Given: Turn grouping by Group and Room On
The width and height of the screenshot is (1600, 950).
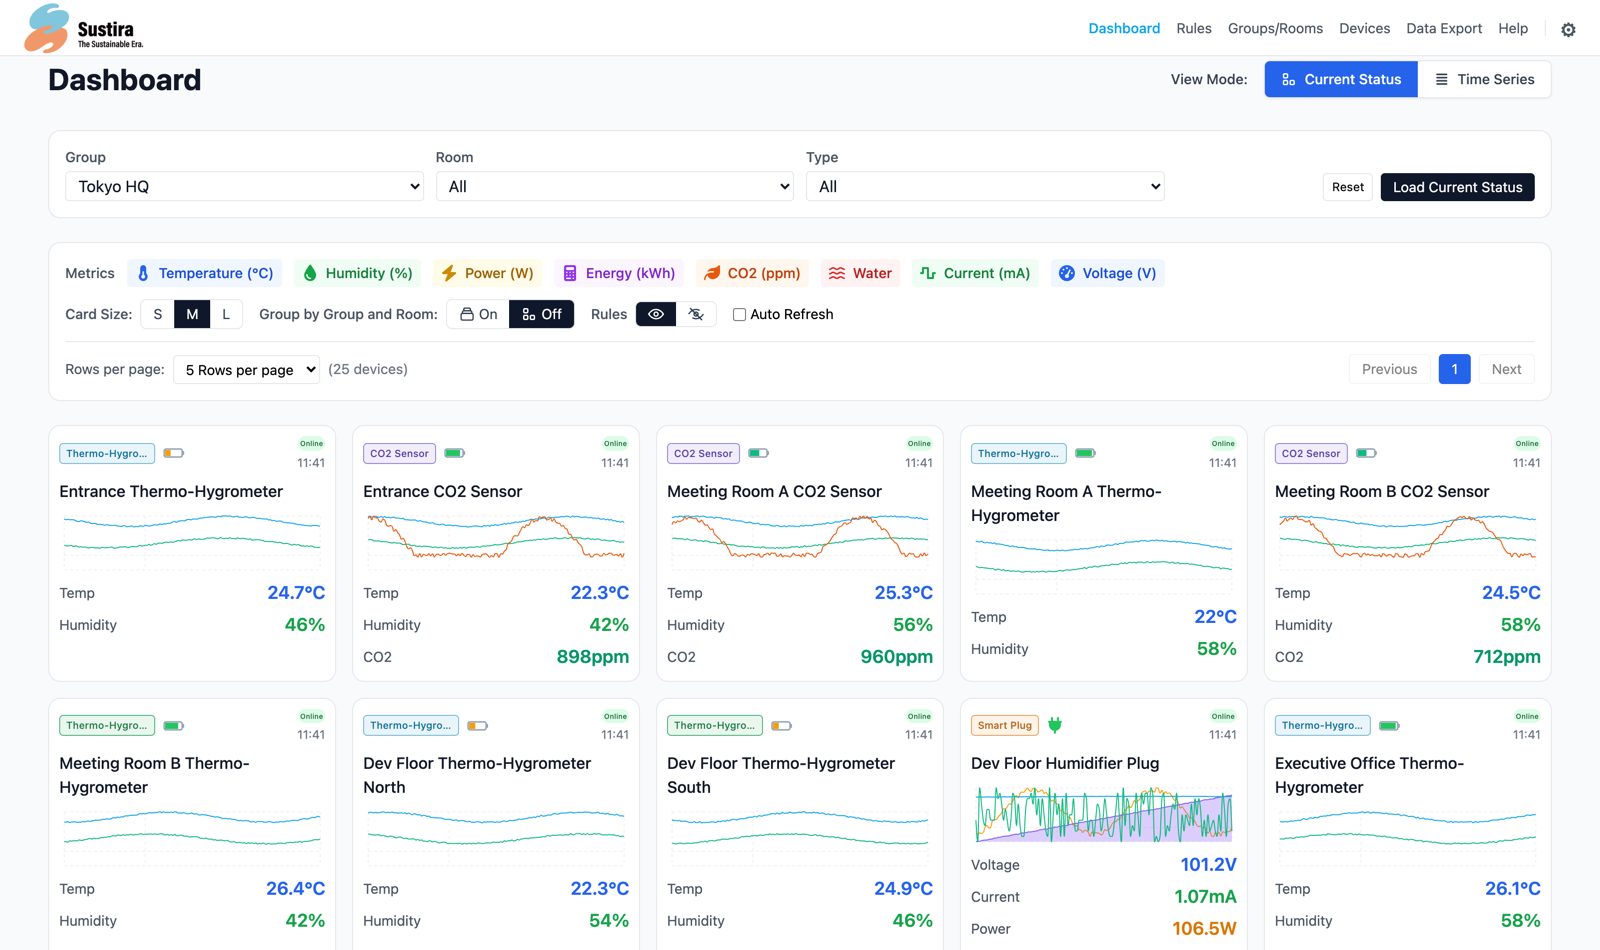Looking at the screenshot, I should pos(478,314).
